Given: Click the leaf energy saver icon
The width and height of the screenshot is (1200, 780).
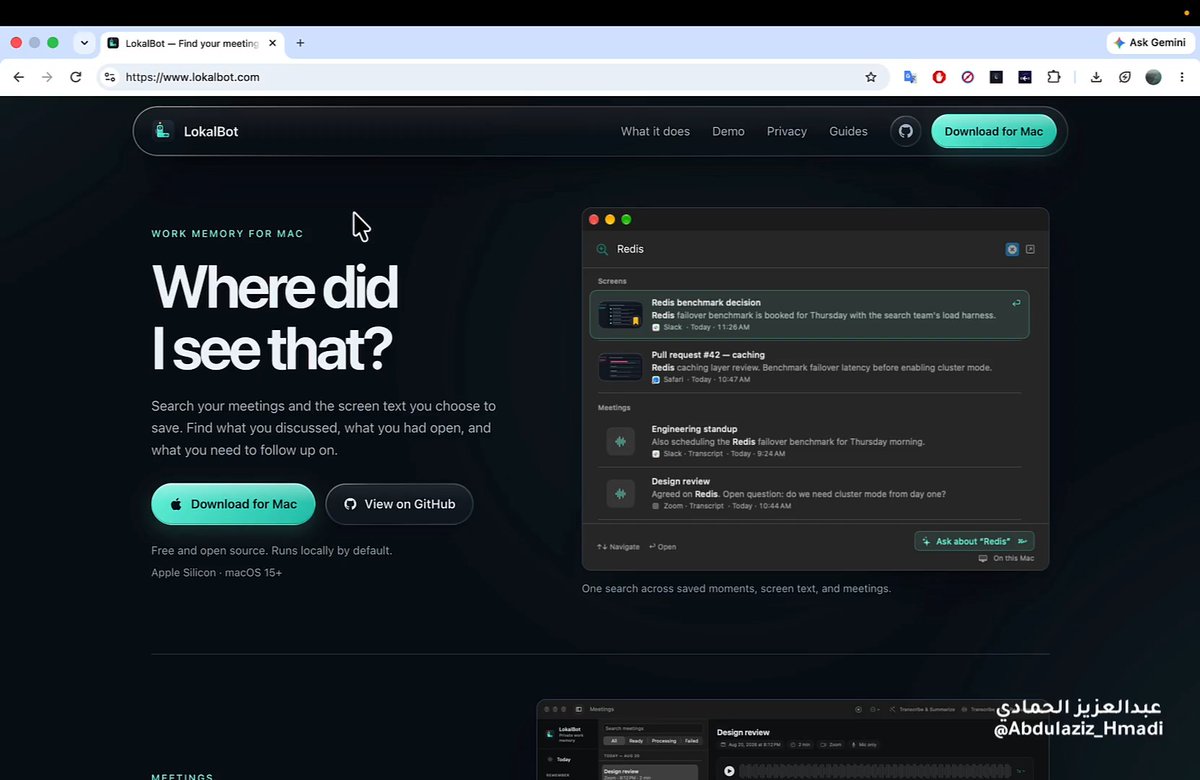Looking at the screenshot, I should 1124,77.
